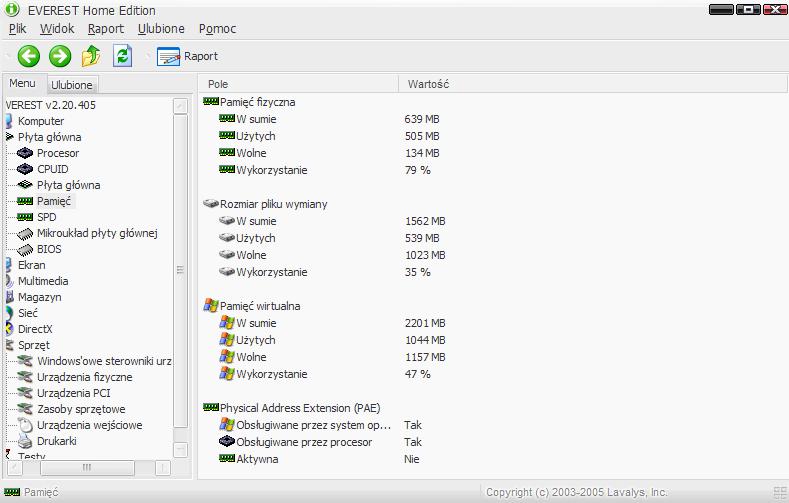789x503 pixels.
Task: Click the Urządzenia fizyczne icon
Action: pyautogui.click(x=25, y=377)
